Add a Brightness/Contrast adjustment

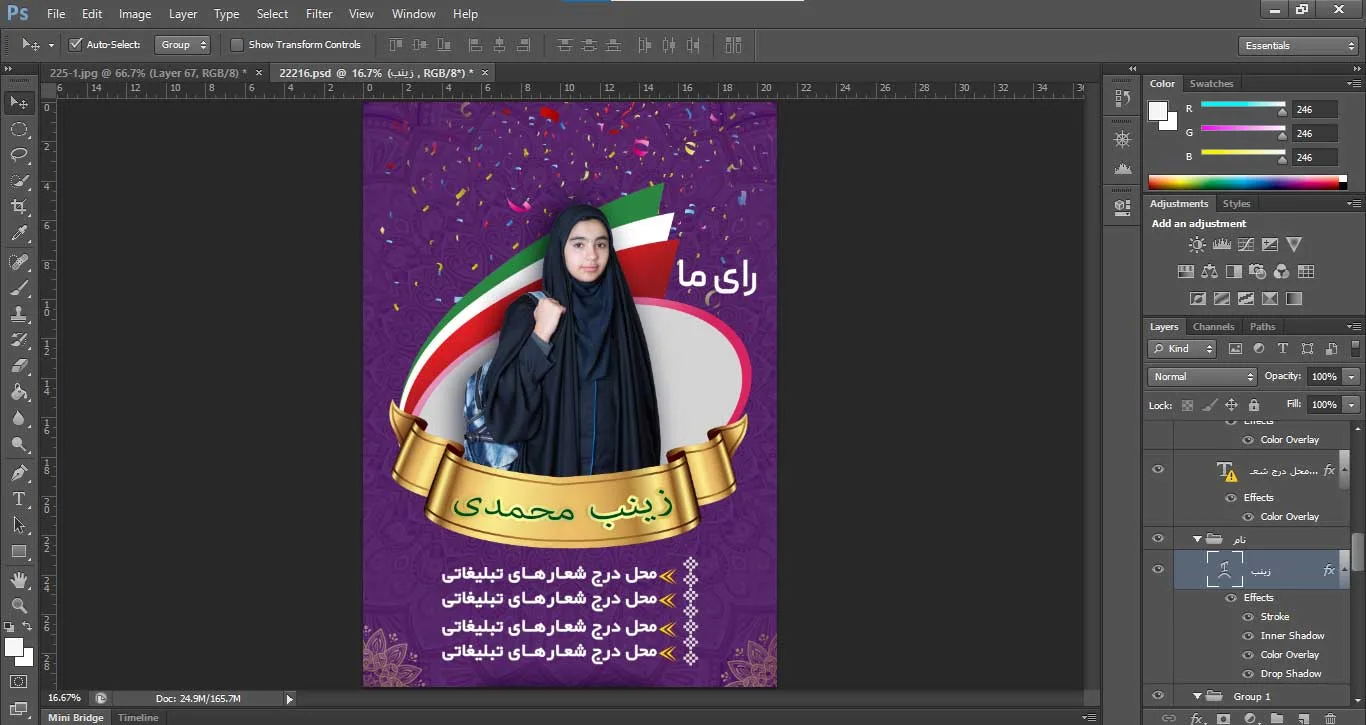coord(1197,245)
